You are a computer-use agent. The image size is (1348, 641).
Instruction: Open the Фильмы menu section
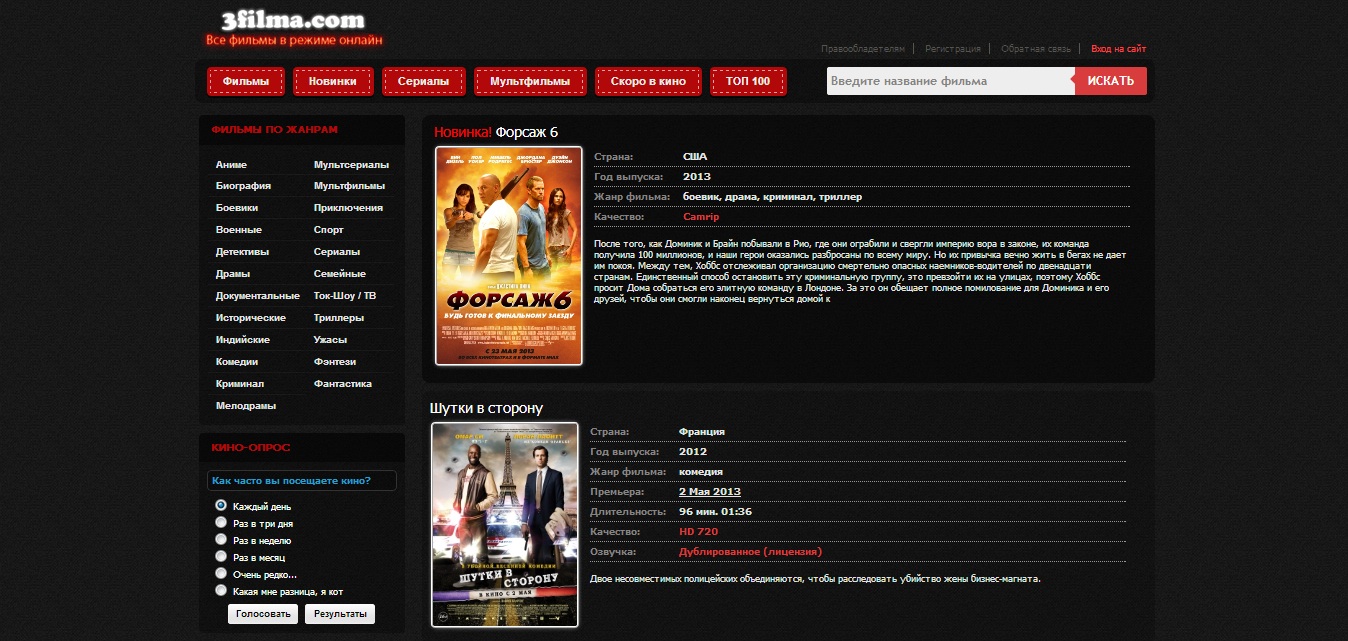click(x=246, y=81)
